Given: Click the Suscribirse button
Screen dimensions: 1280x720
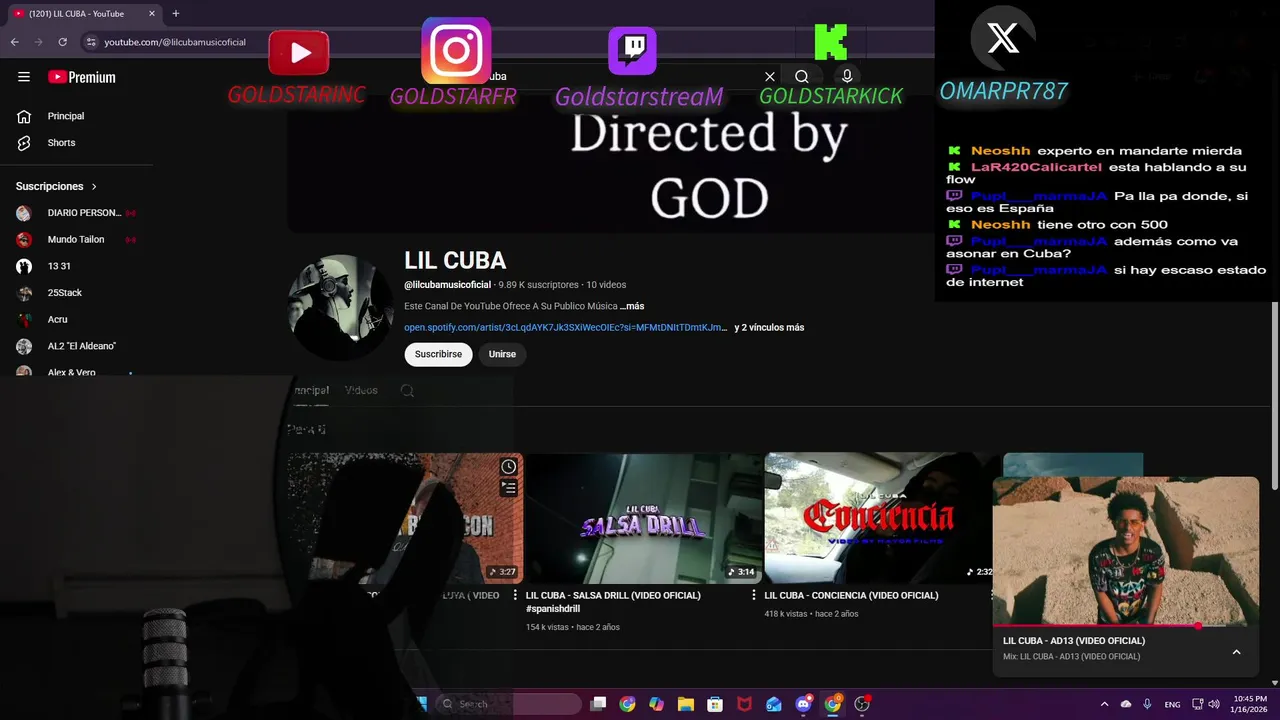Looking at the screenshot, I should point(438,354).
